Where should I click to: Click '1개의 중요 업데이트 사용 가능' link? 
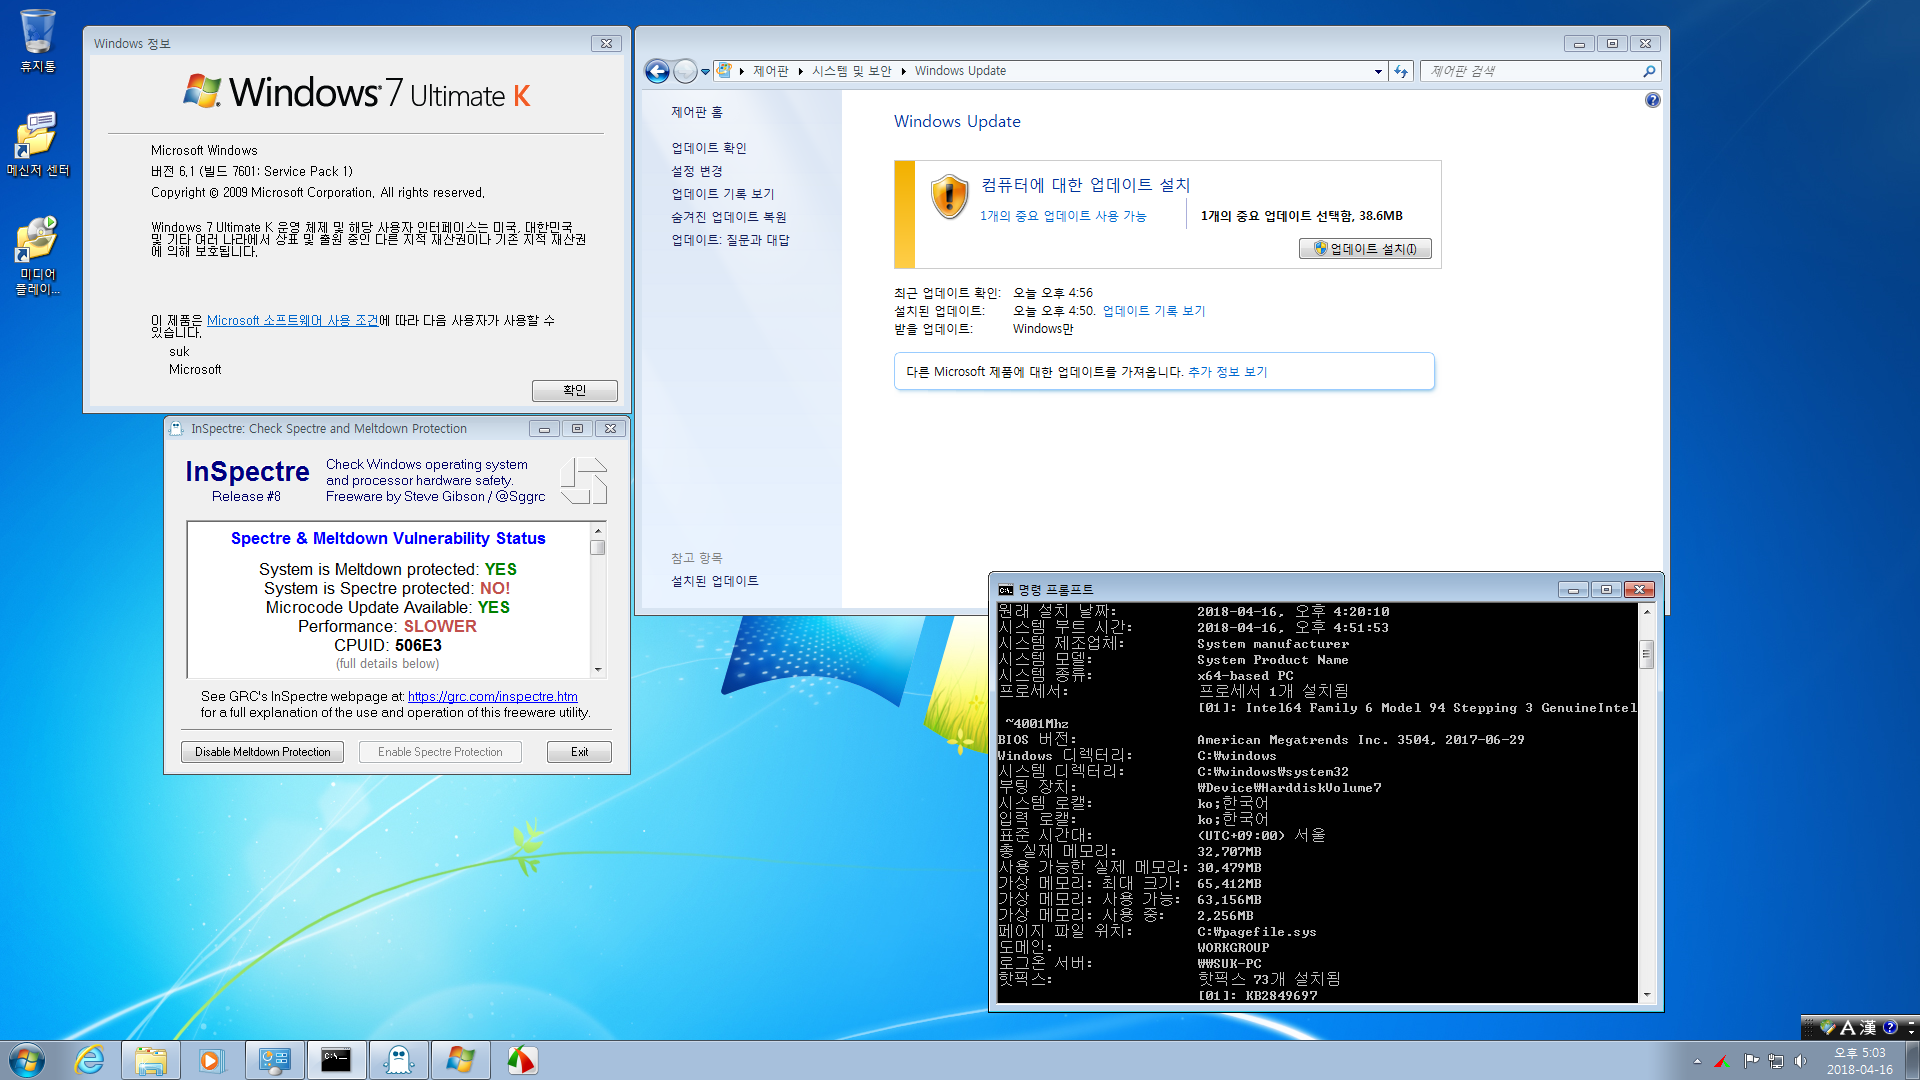(1063, 216)
